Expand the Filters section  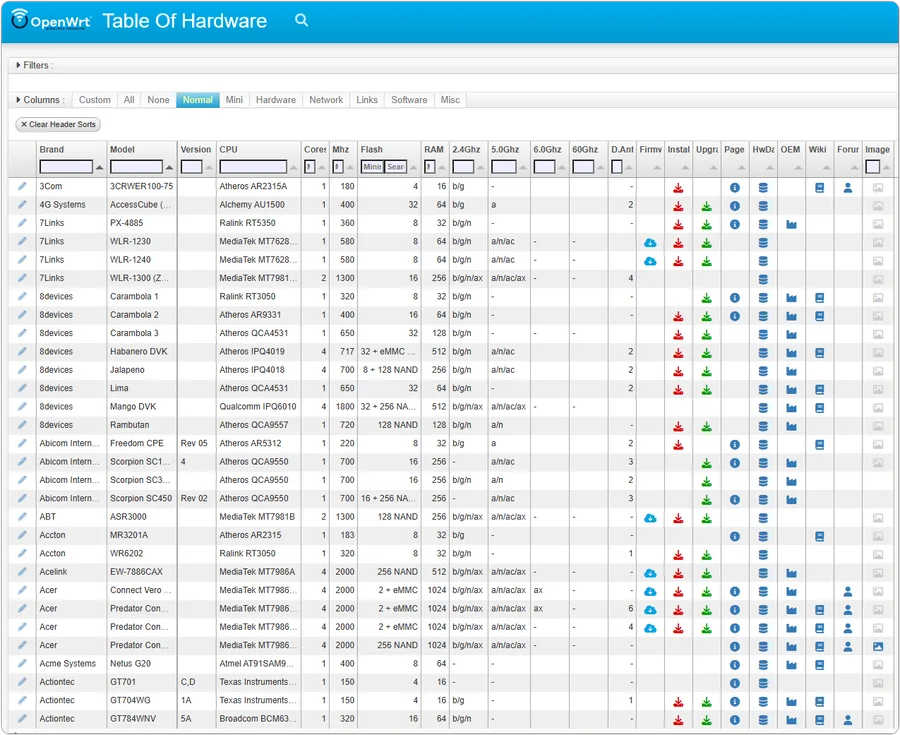[18, 65]
